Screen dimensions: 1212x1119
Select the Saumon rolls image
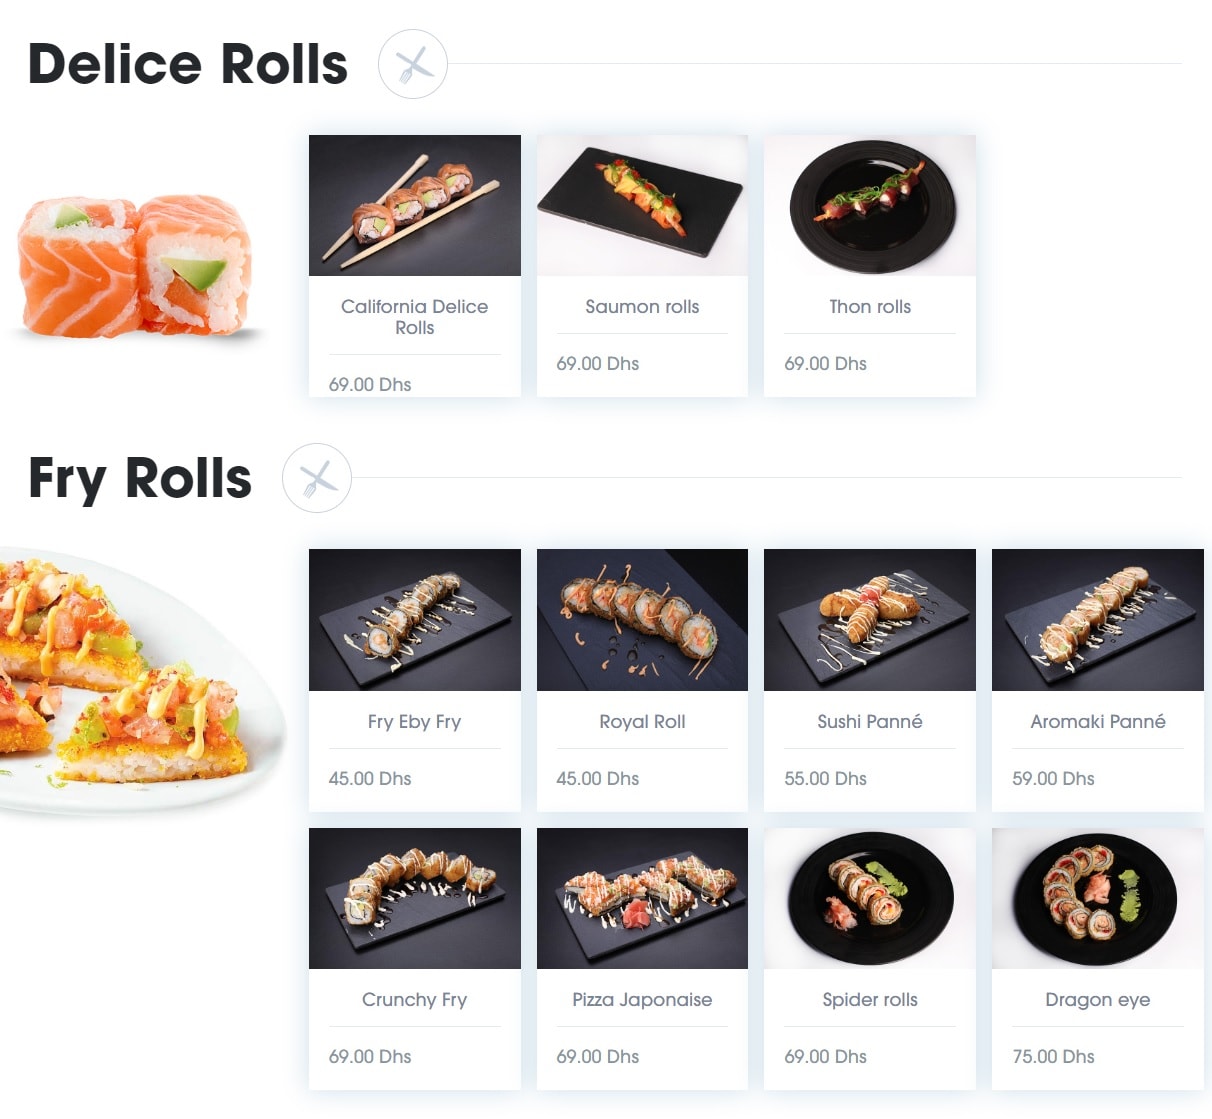point(642,205)
